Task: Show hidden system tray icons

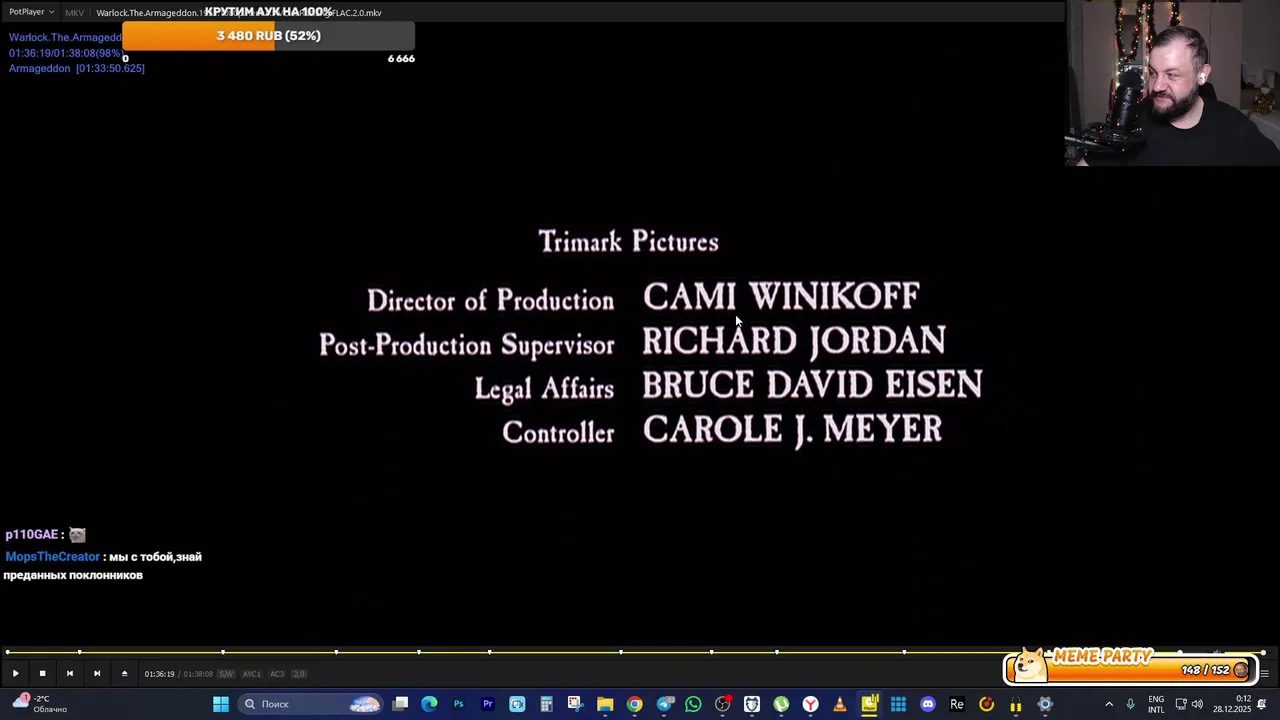Action: pos(1109,704)
